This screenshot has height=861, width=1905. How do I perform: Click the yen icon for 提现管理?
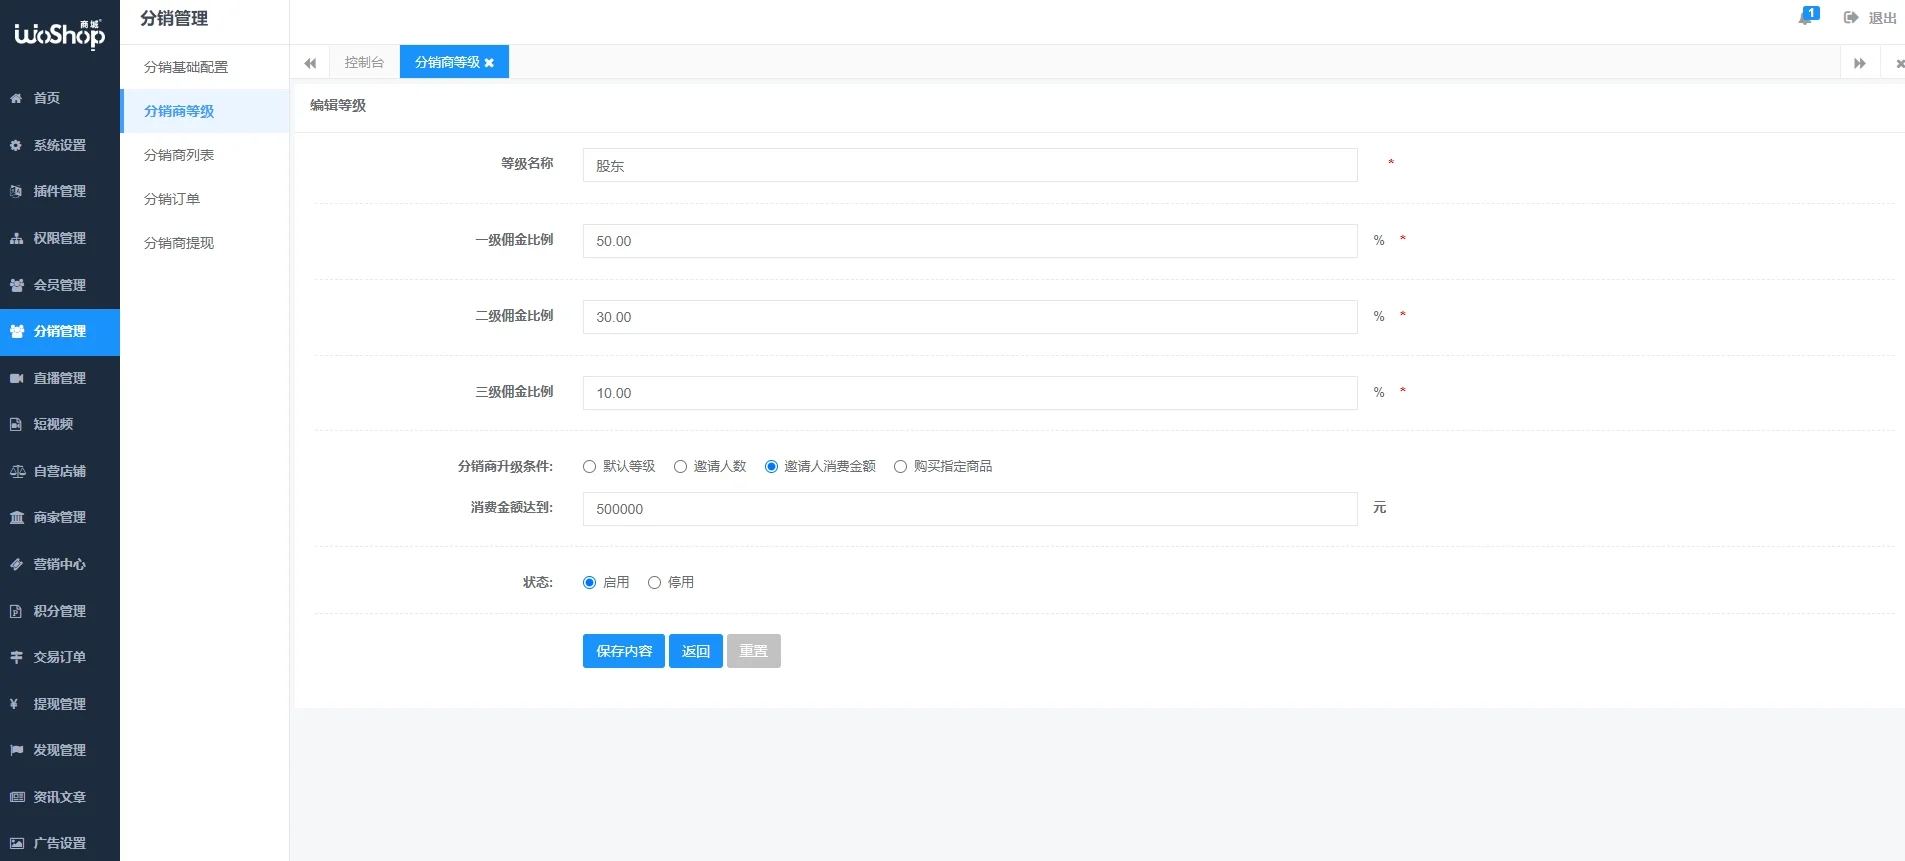(x=15, y=704)
